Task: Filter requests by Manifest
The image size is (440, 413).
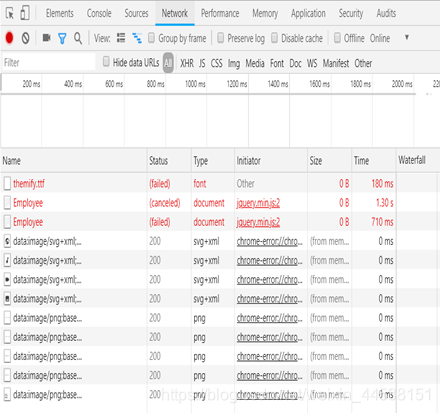Action: point(336,63)
